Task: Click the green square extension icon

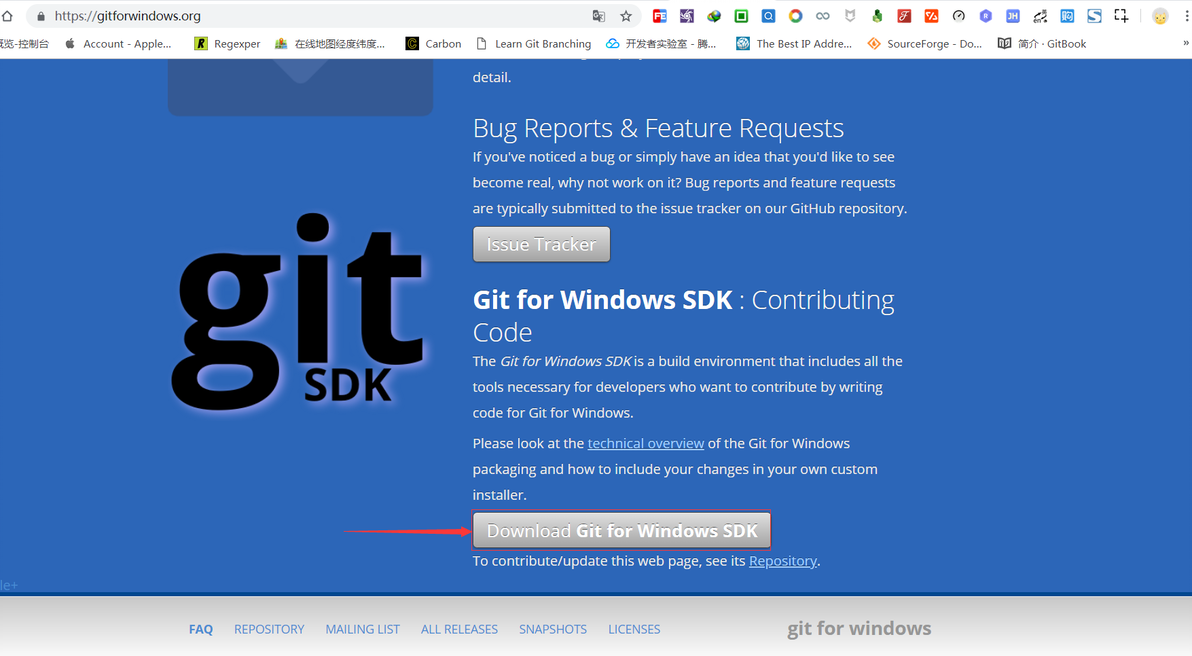Action: point(741,16)
